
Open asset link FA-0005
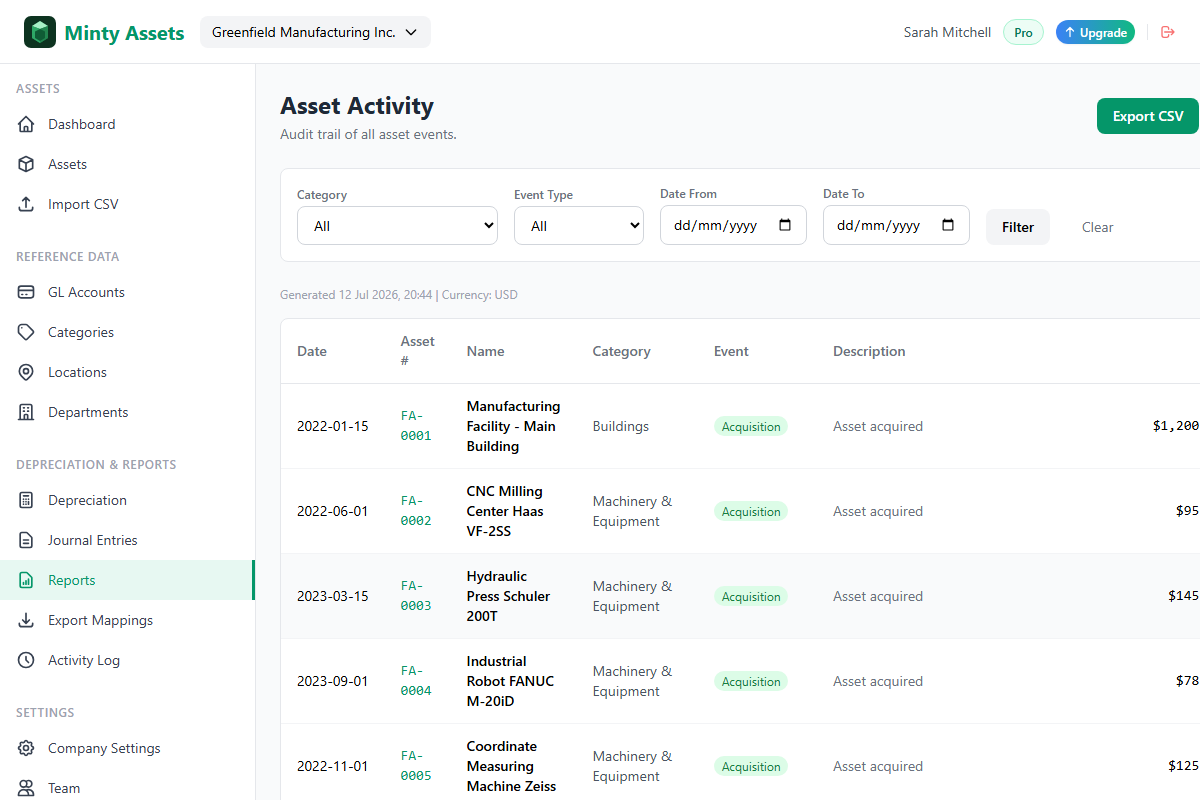[x=416, y=766]
